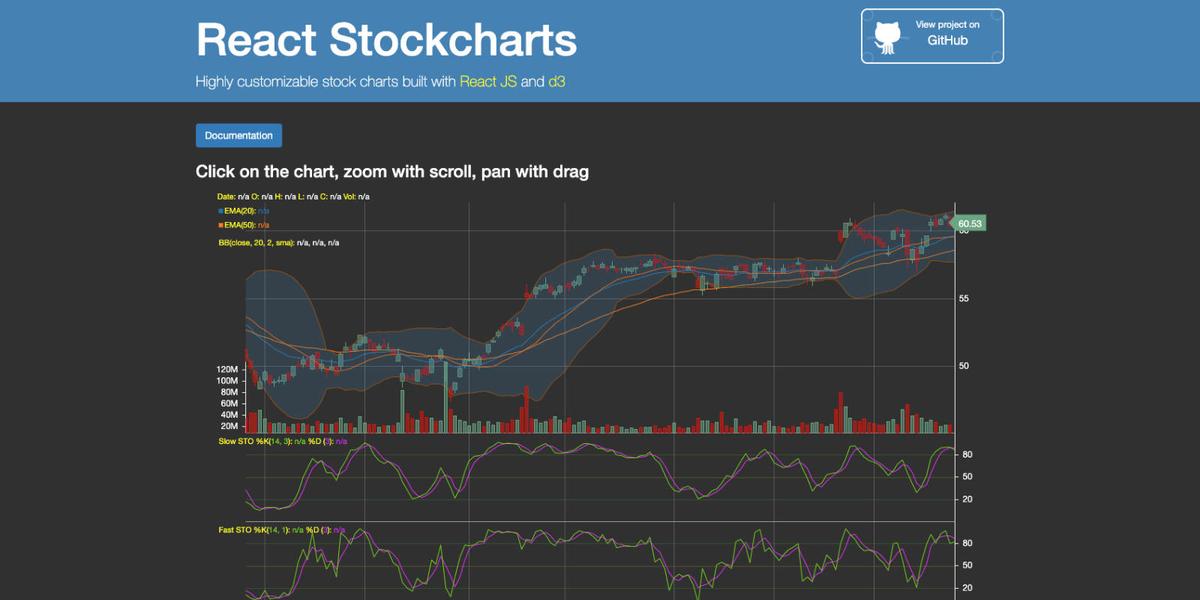This screenshot has width=1200, height=600.
Task: Toggle the EMA(20) overlay via its legend
Action: pyautogui.click(x=240, y=212)
